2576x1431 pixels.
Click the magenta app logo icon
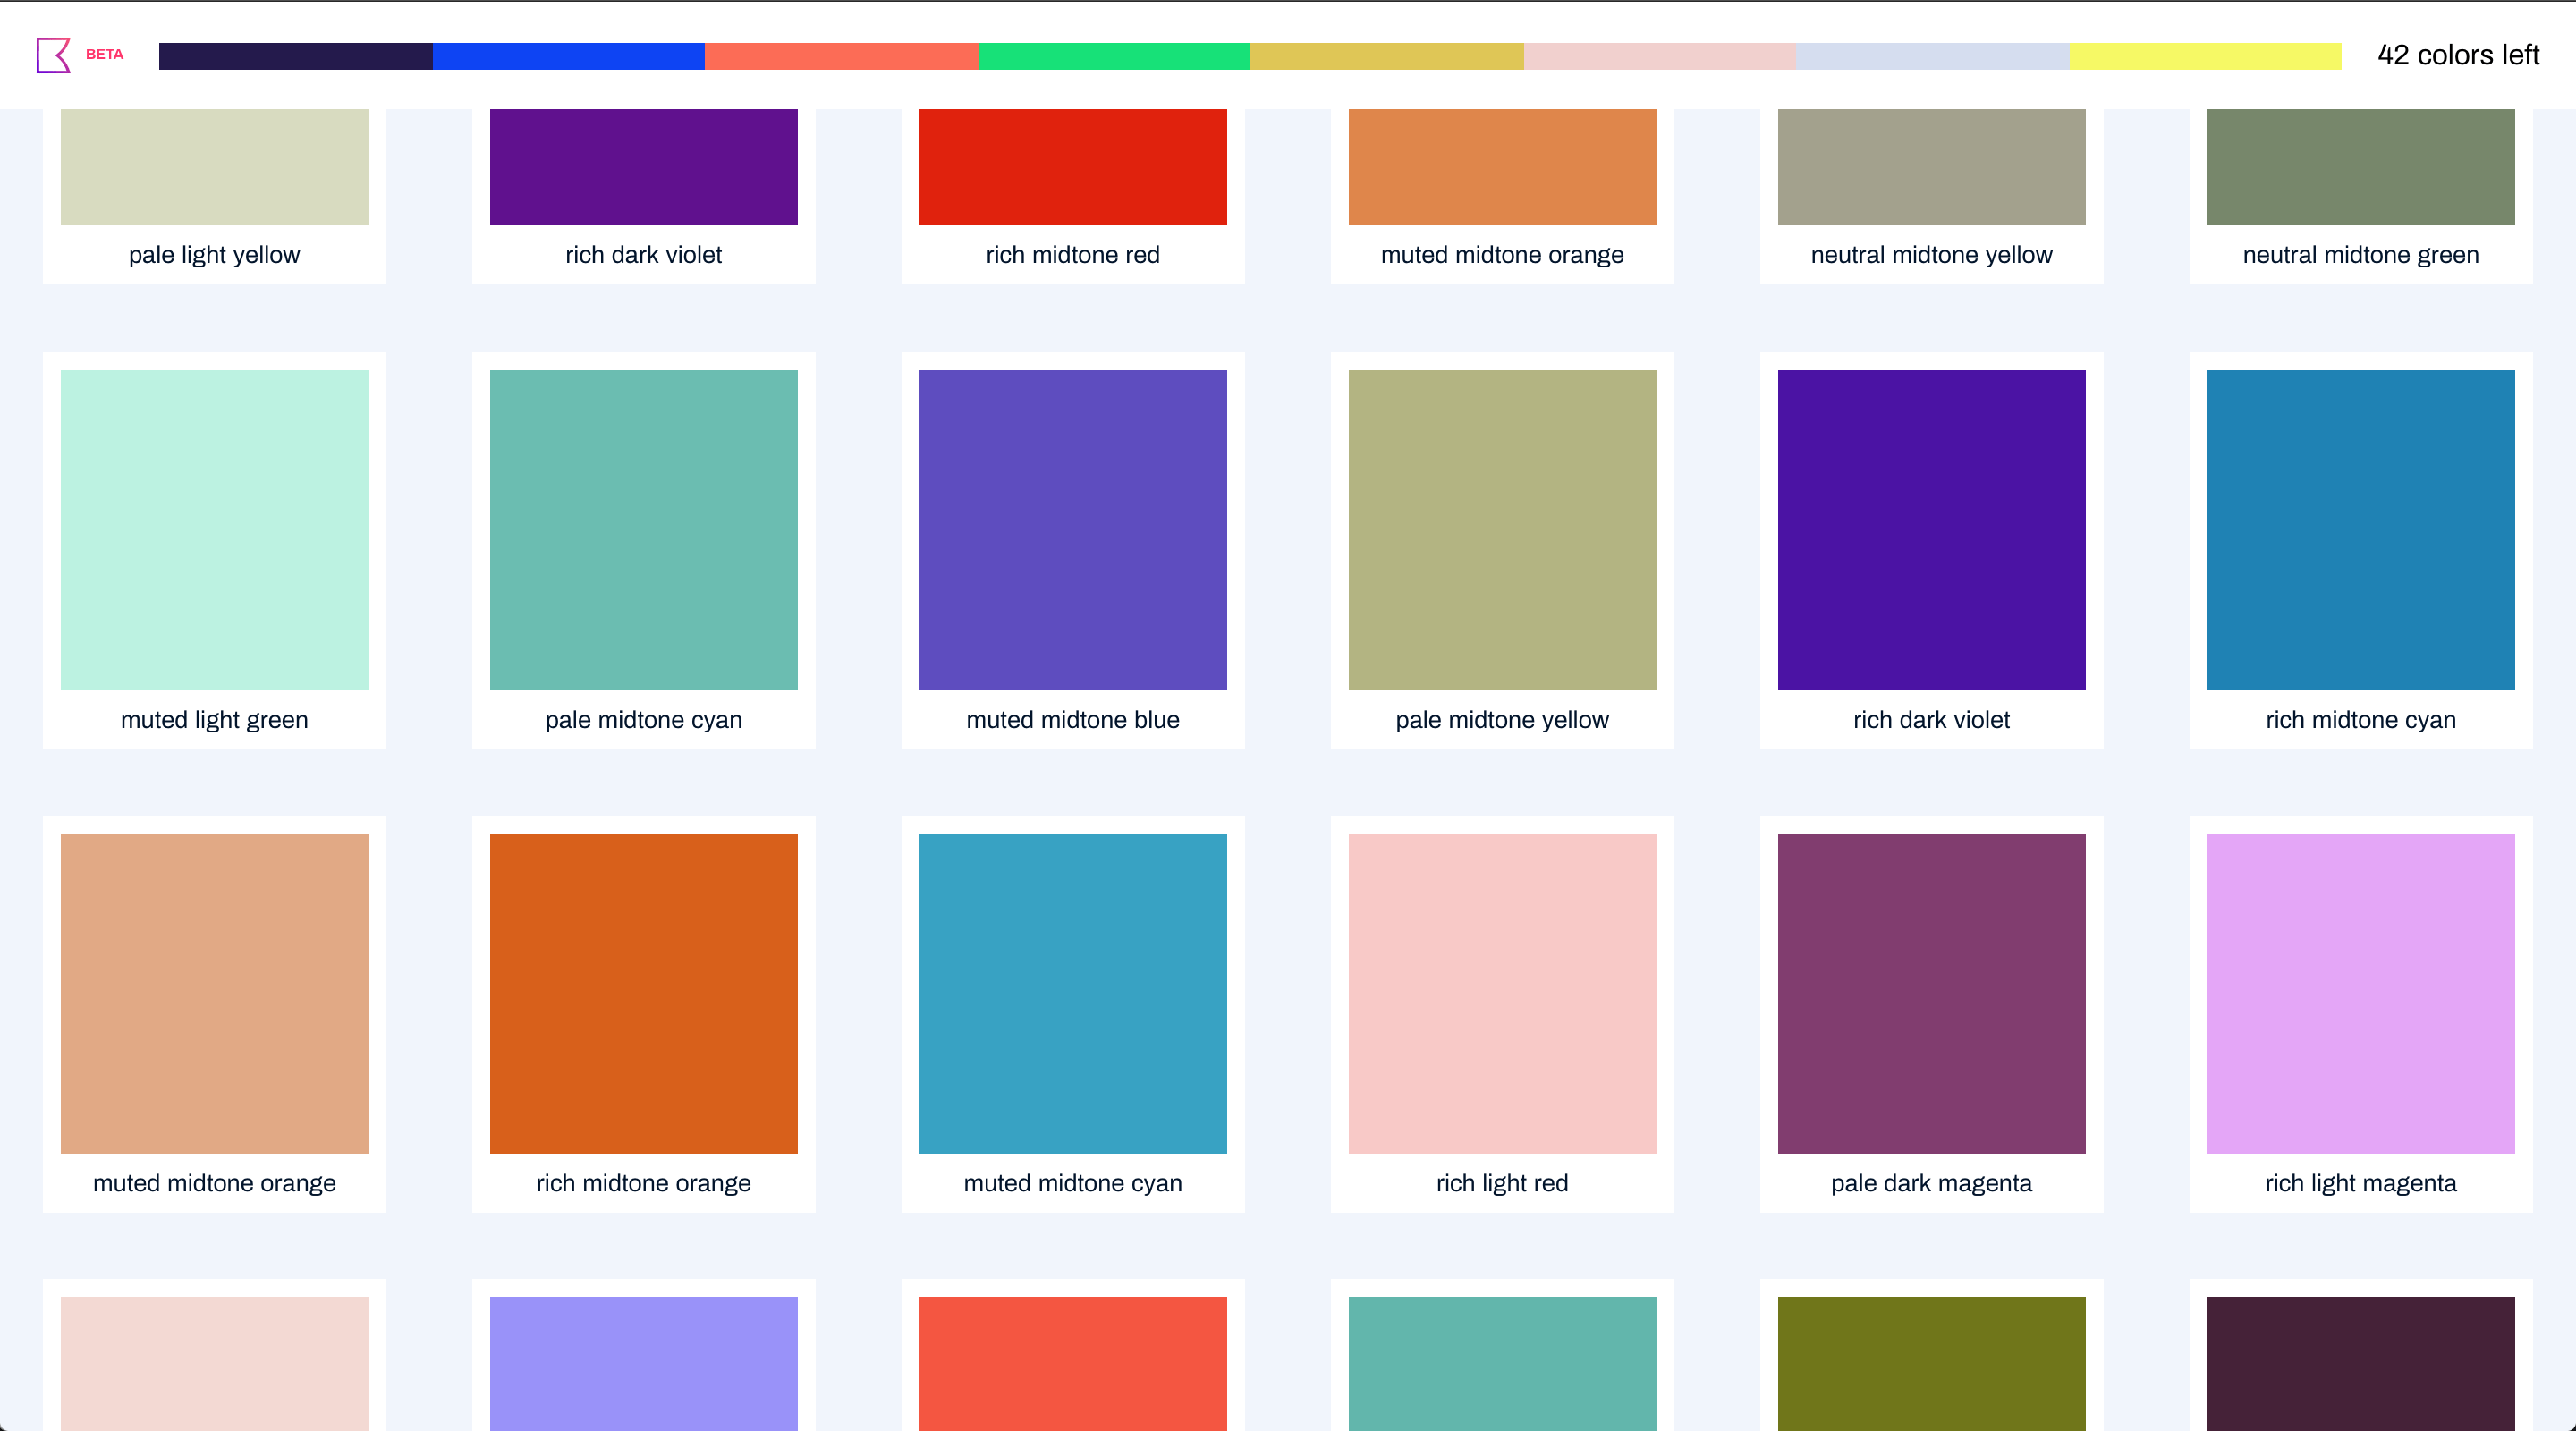53,55
